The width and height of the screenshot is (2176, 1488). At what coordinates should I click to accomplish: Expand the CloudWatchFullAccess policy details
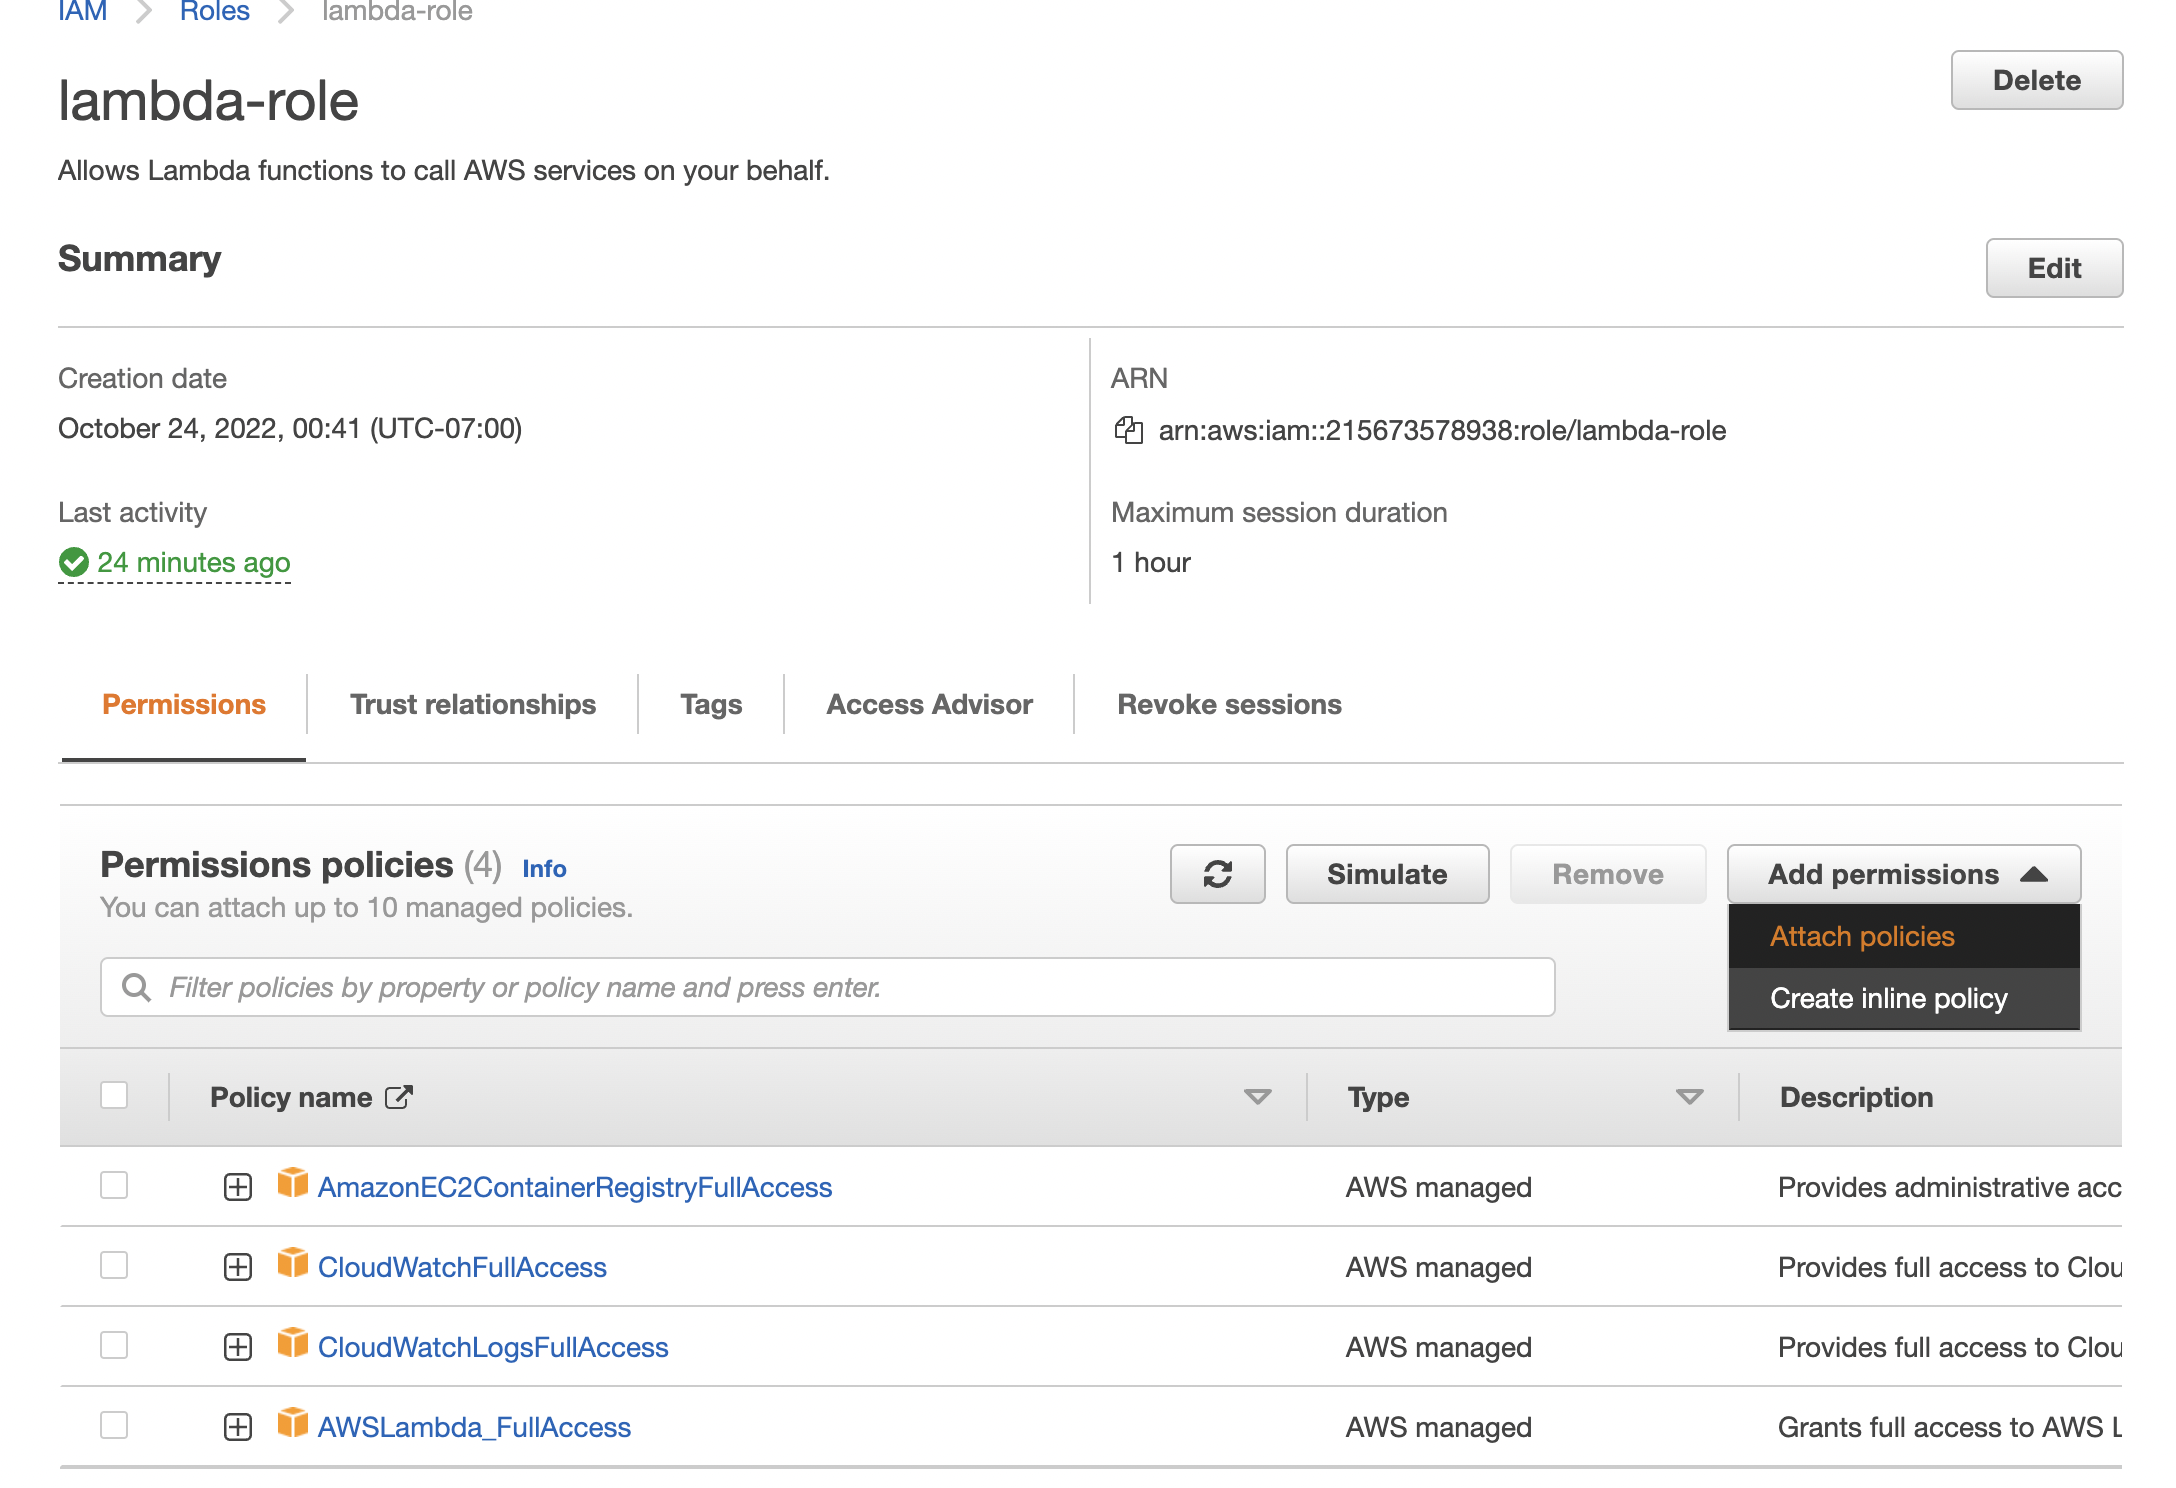pos(238,1267)
